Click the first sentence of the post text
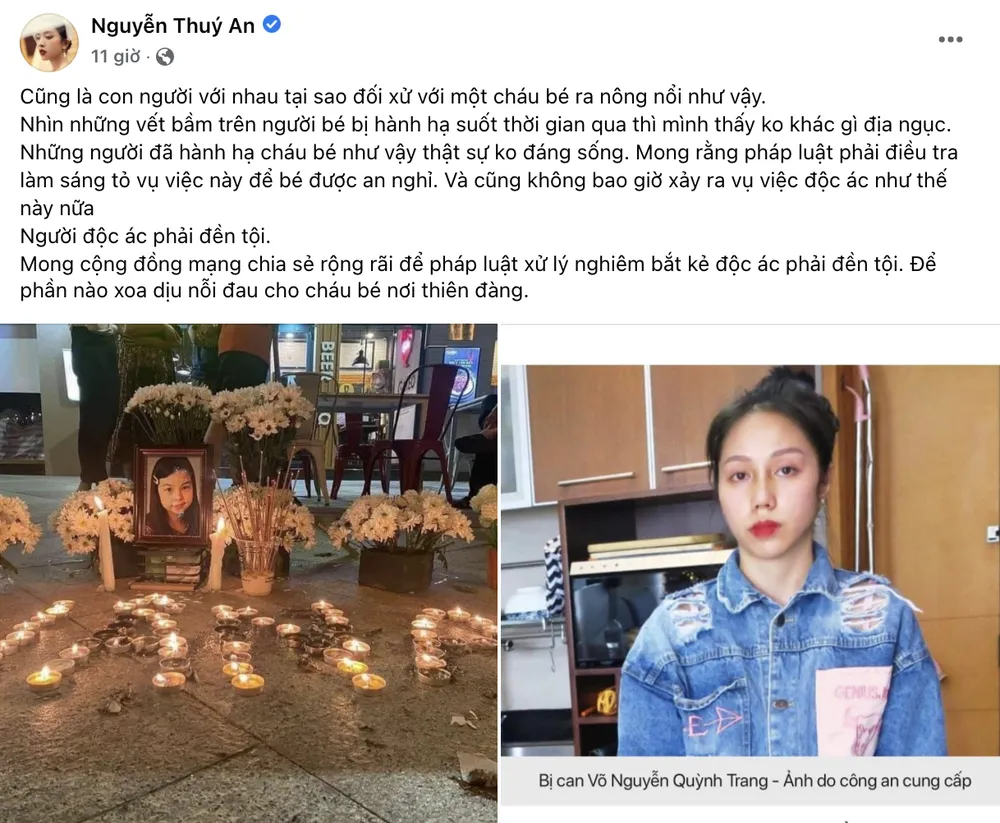 pos(393,97)
